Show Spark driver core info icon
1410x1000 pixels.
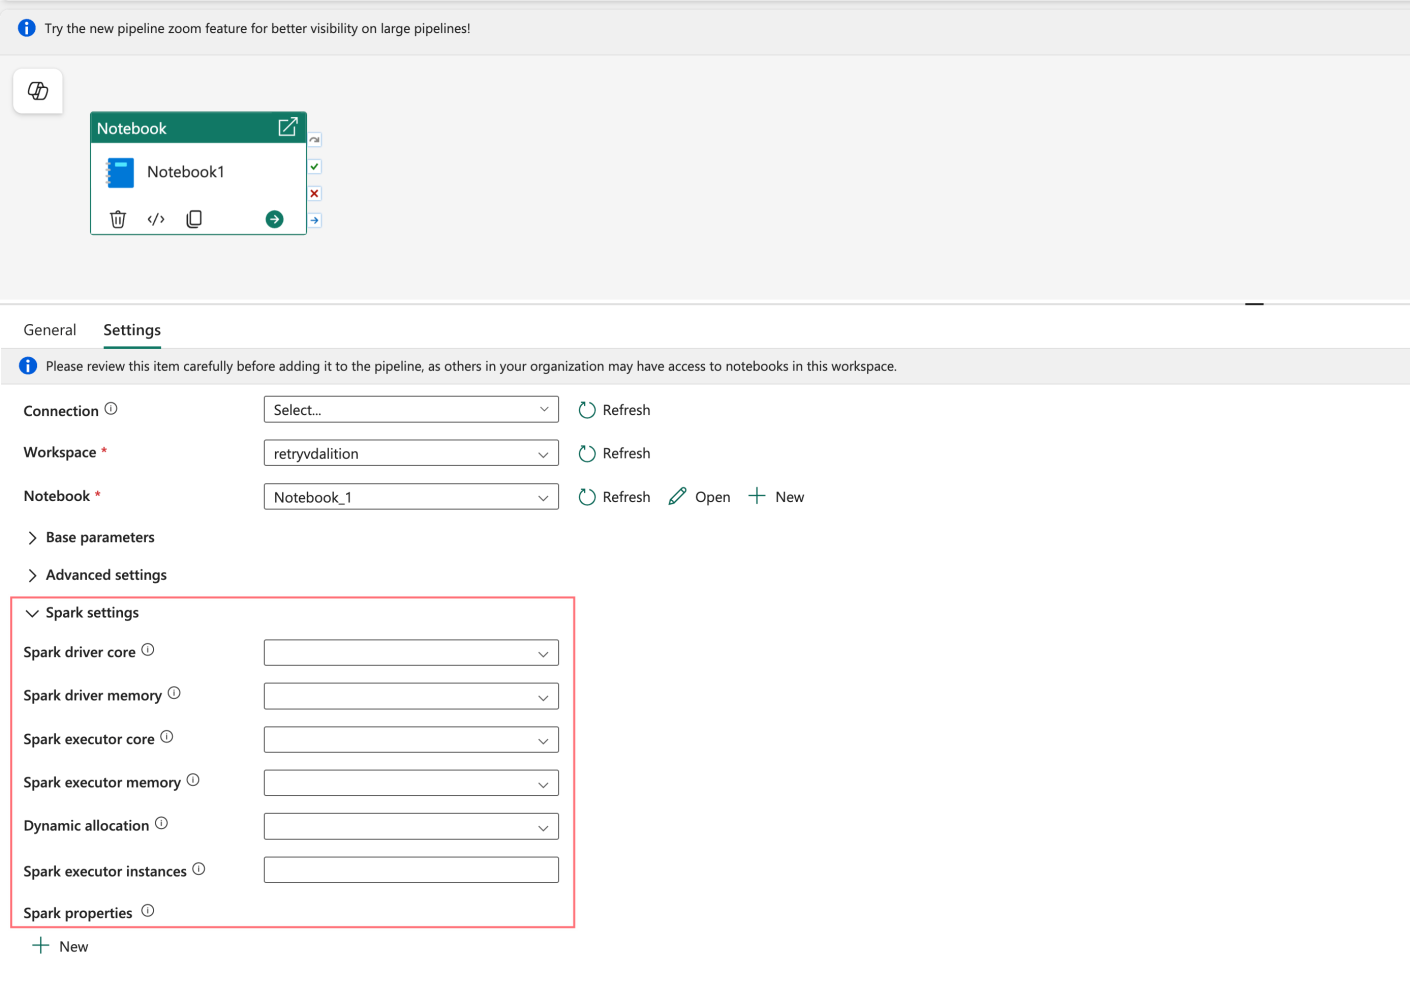[148, 649]
